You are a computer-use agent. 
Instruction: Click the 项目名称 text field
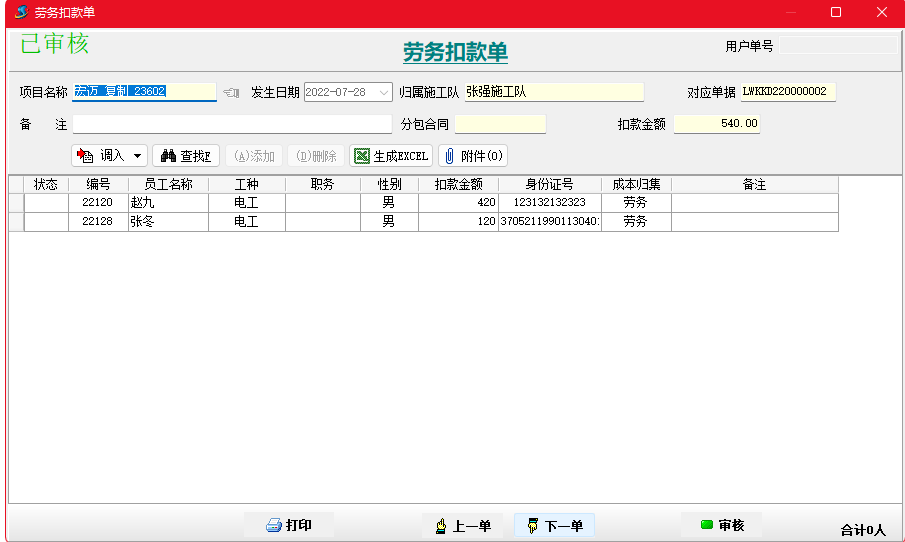pyautogui.click(x=144, y=92)
